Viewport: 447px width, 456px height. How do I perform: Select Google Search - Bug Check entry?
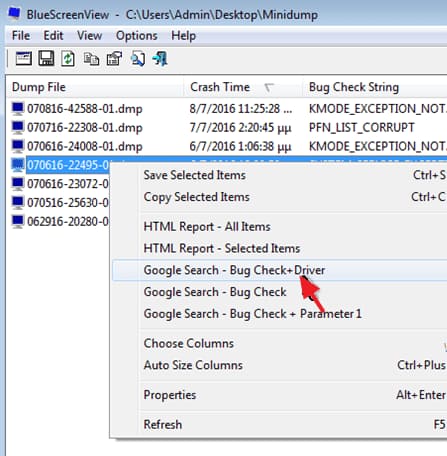(279, 292)
